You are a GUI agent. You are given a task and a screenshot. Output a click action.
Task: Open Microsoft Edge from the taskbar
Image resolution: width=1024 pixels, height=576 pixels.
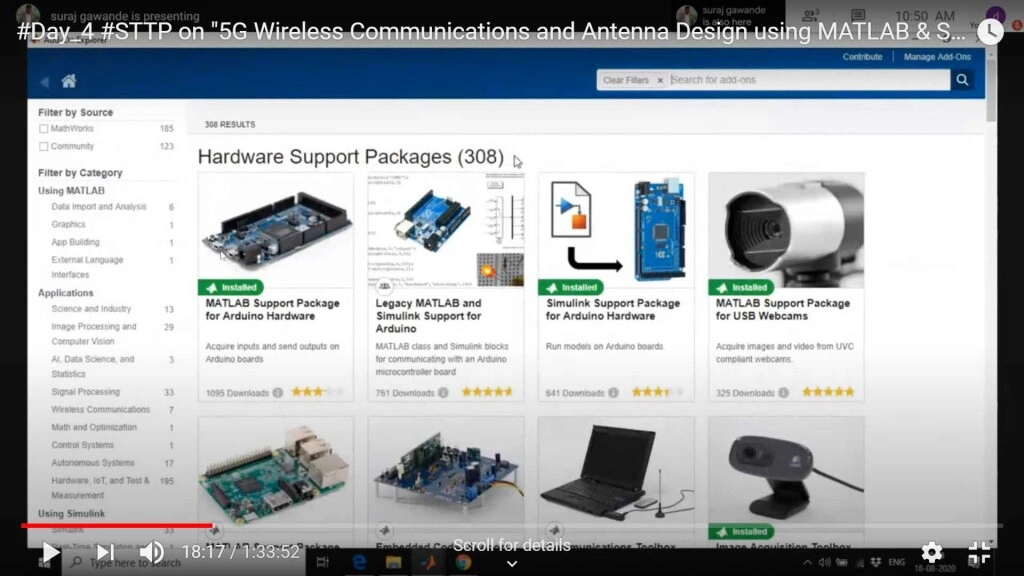[359, 562]
